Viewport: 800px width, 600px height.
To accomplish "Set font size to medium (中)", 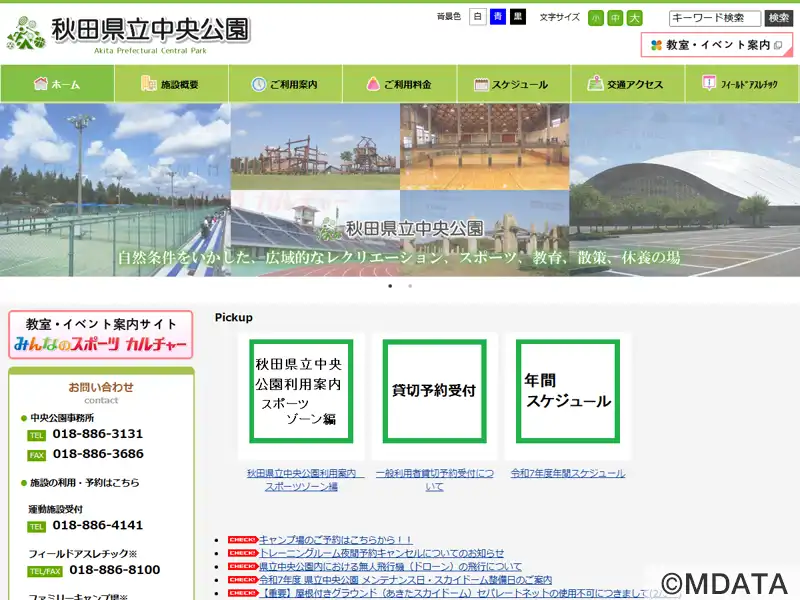I will pyautogui.click(x=615, y=18).
